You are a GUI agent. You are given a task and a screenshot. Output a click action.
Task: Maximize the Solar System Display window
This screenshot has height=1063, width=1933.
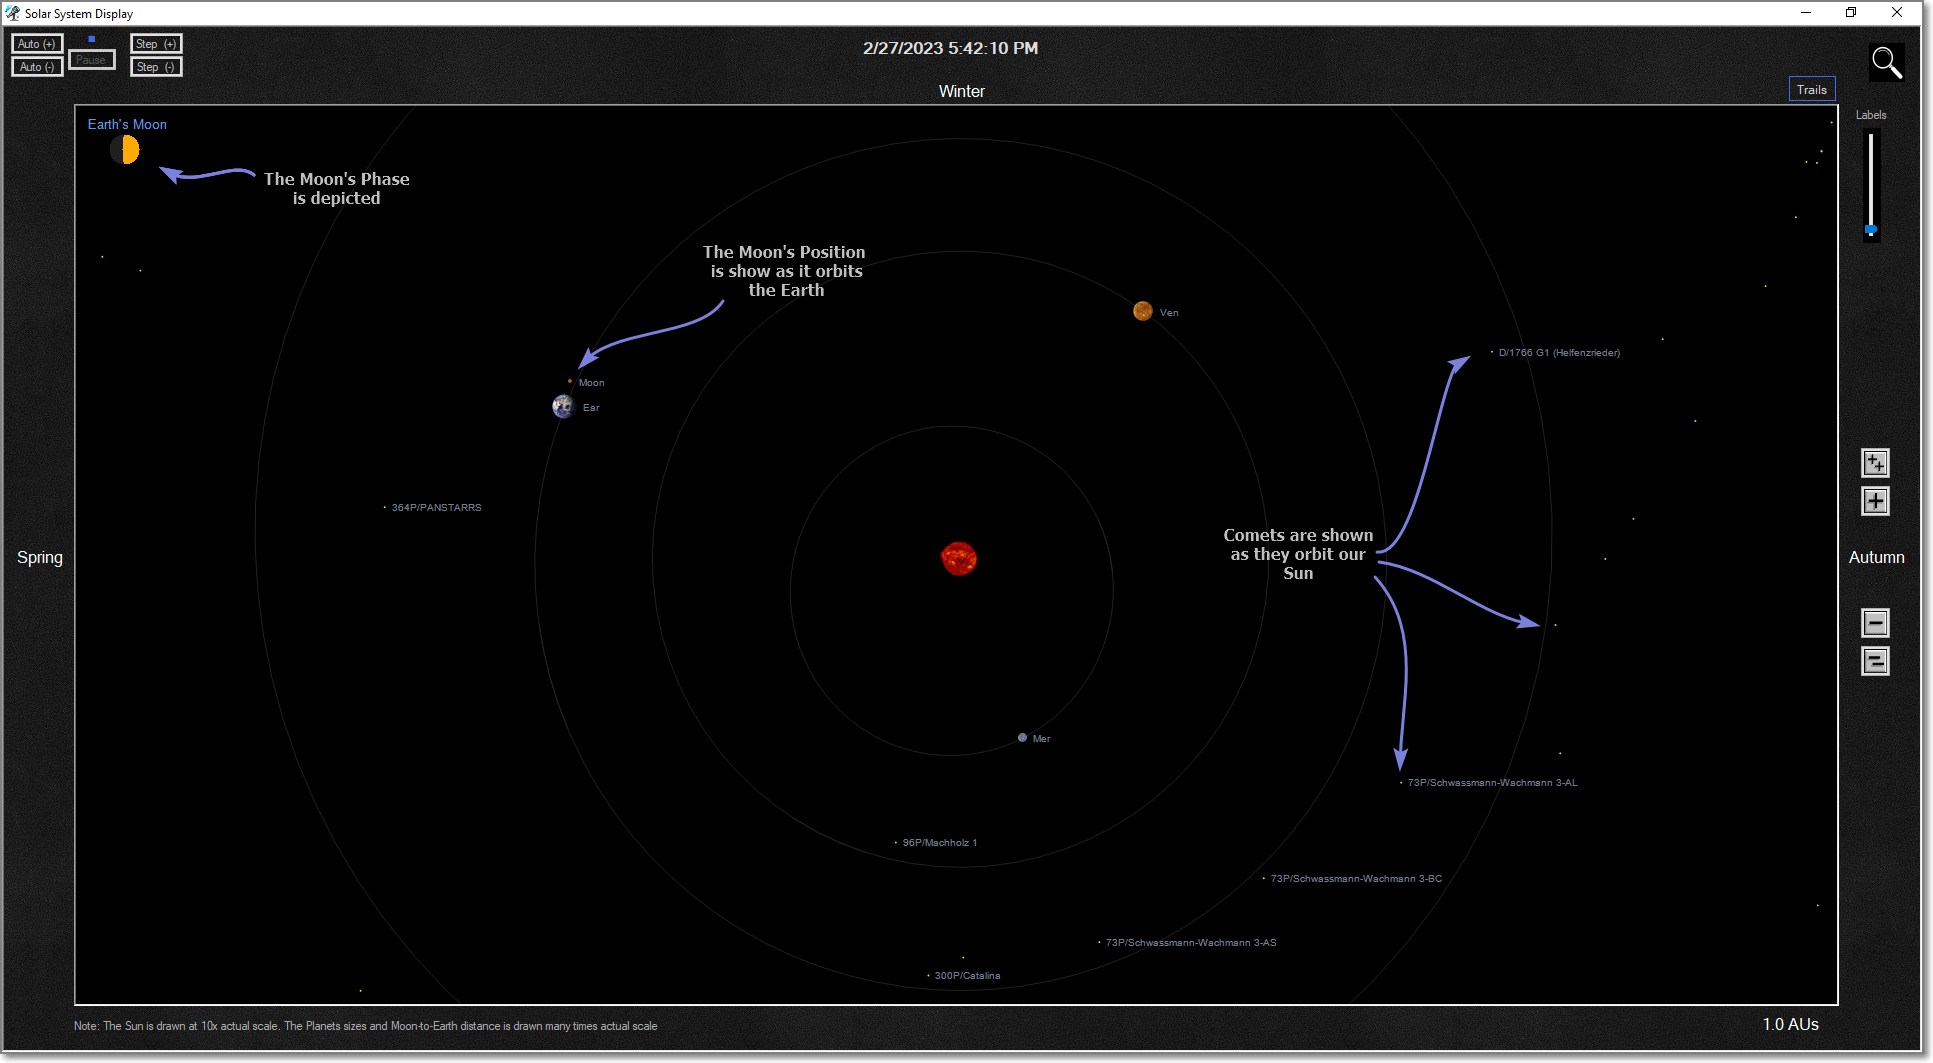click(1851, 13)
